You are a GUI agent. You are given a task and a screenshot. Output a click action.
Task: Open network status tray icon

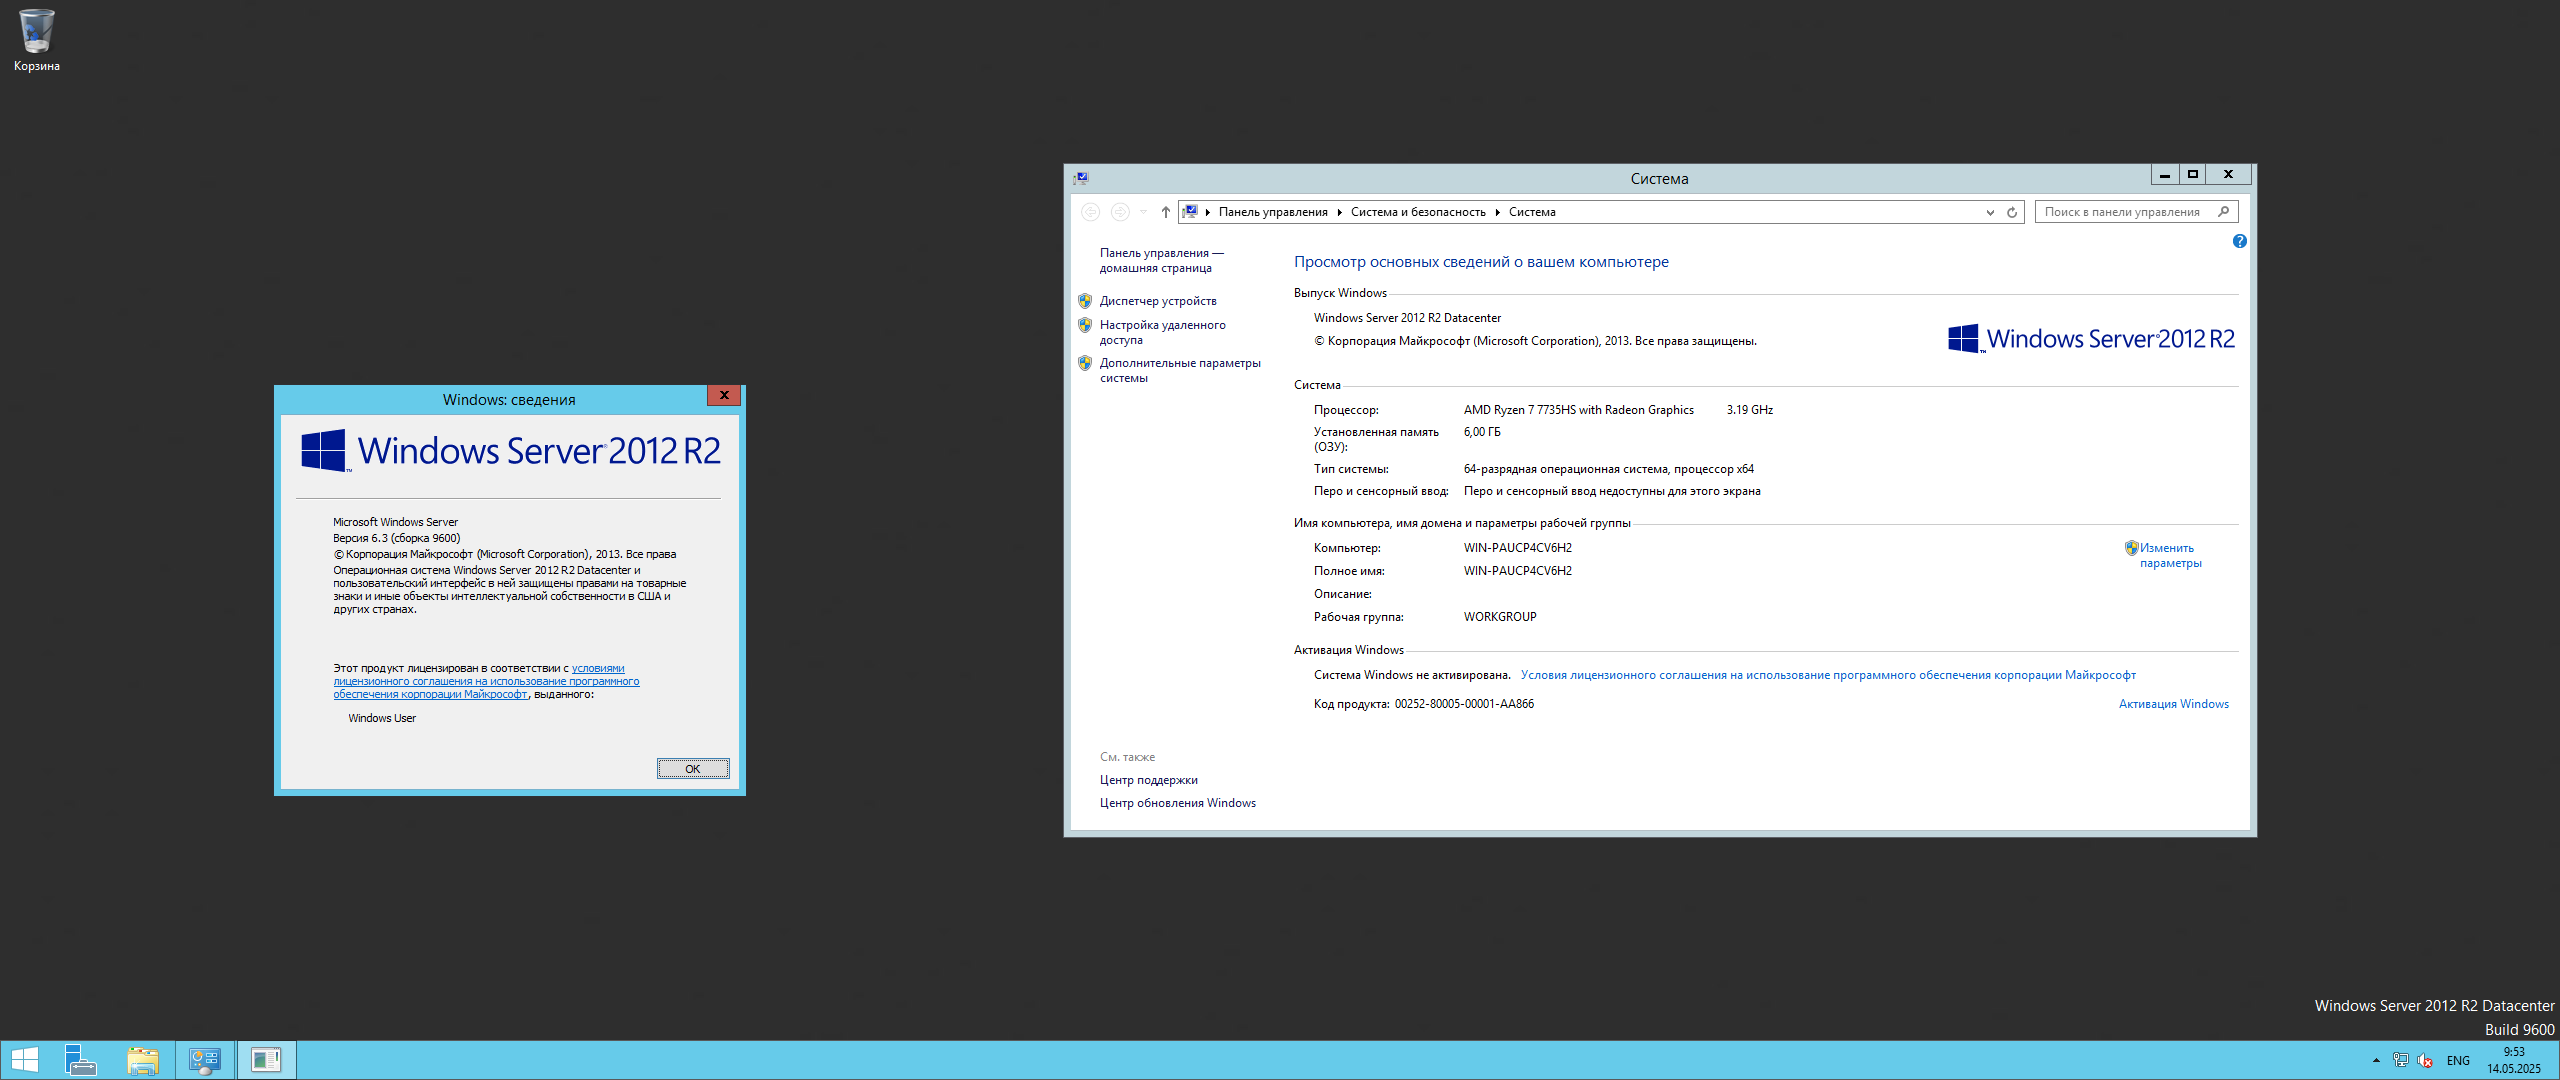tap(2400, 1060)
